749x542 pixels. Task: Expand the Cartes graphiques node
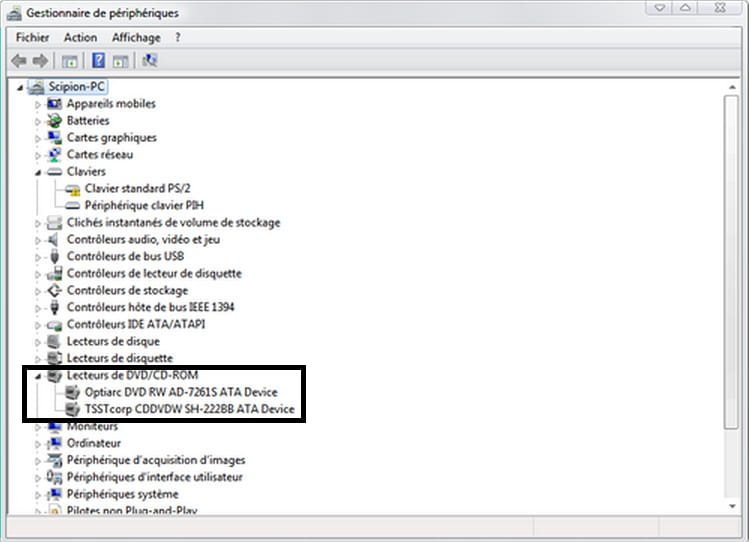(39, 138)
